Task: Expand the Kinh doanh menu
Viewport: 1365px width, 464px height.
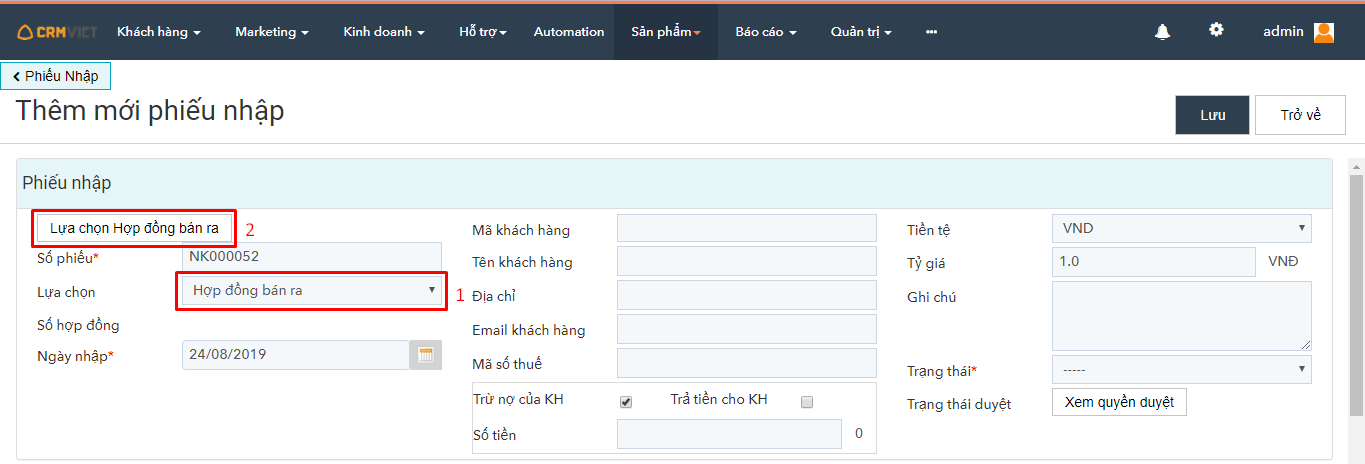Action: point(384,32)
